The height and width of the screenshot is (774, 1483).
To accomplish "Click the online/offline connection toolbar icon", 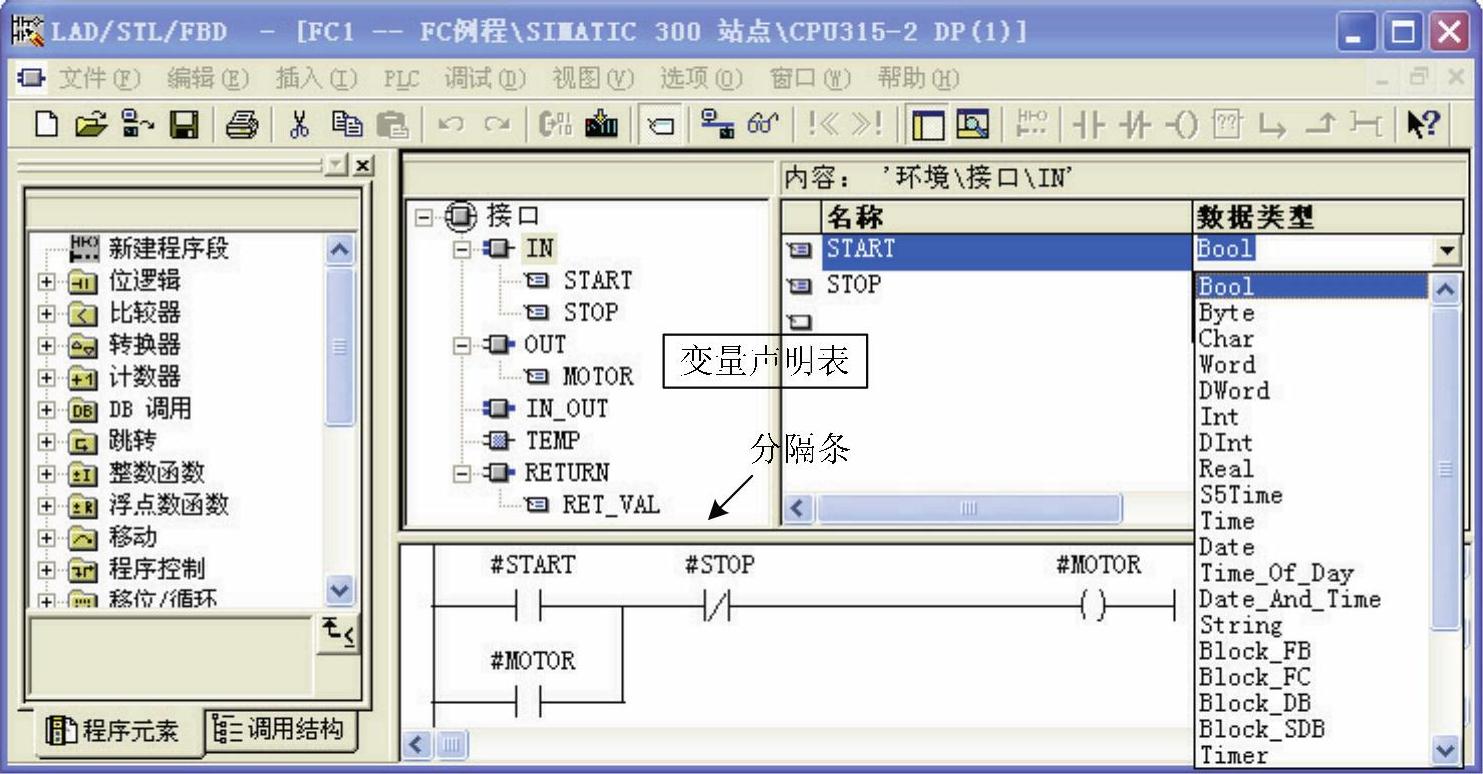I will (x=716, y=124).
